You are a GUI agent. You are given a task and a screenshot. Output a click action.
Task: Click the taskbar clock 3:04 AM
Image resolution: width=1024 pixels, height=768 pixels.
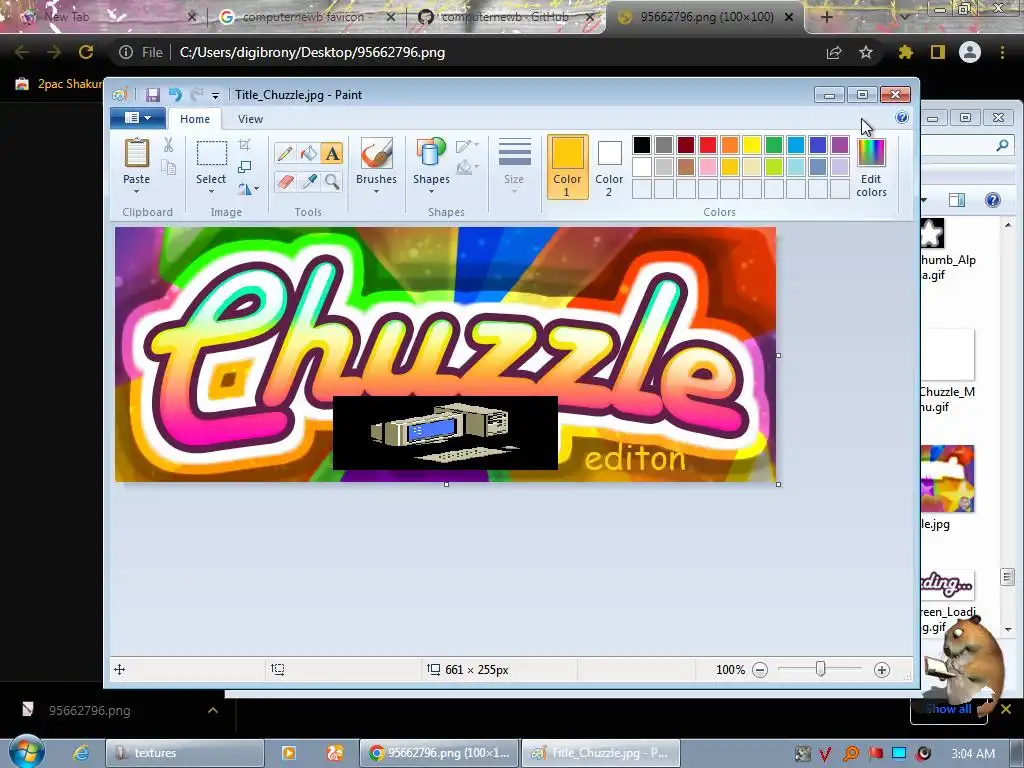[x=973, y=754]
